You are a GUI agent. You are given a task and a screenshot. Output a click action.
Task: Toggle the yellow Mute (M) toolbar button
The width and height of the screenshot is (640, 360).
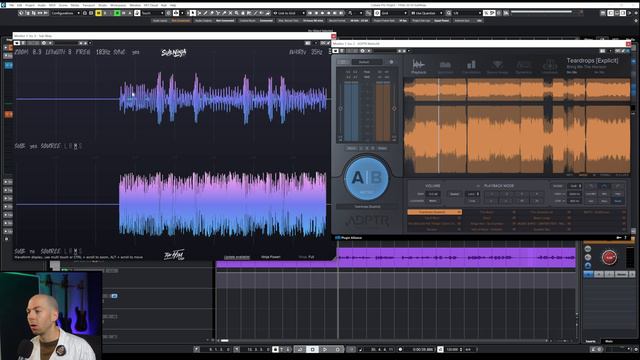[98, 13]
